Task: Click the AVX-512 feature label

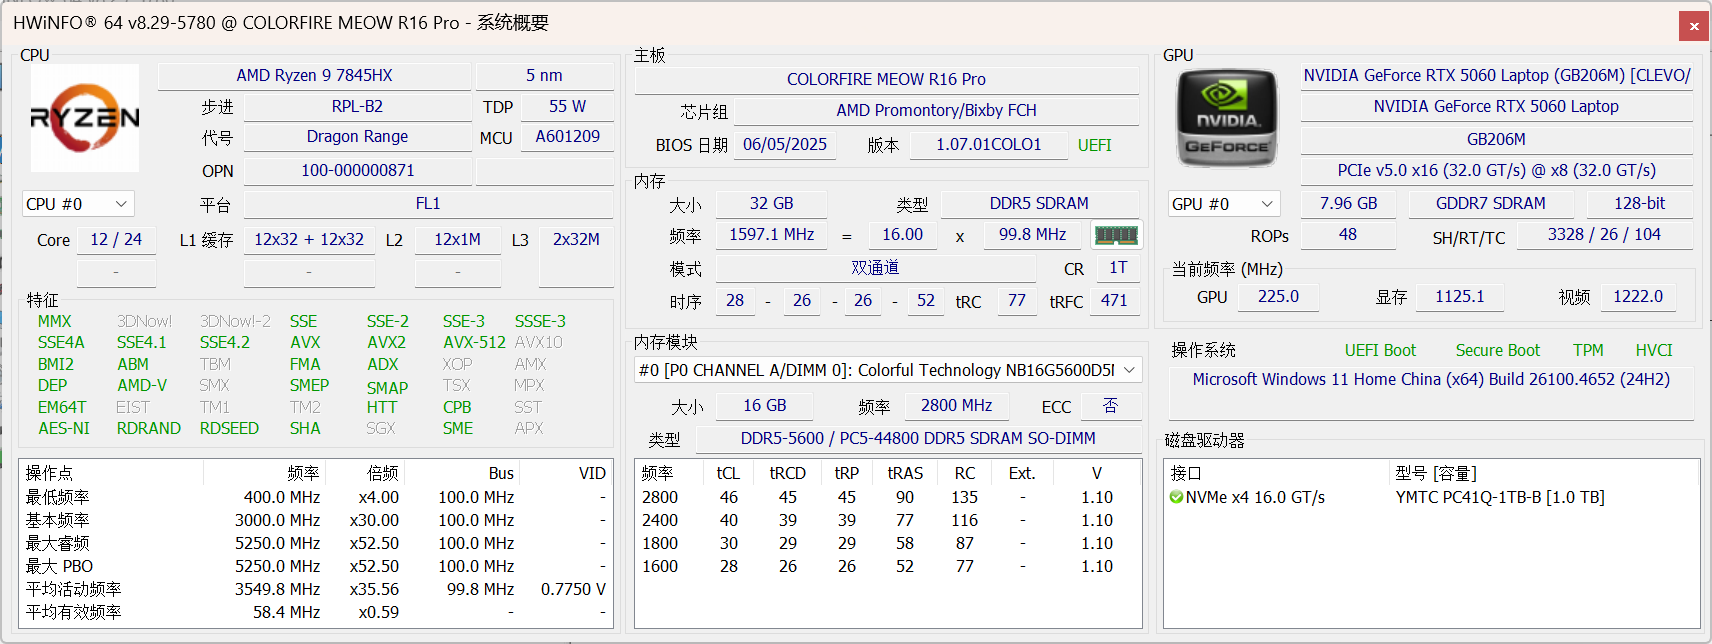Action: [474, 343]
